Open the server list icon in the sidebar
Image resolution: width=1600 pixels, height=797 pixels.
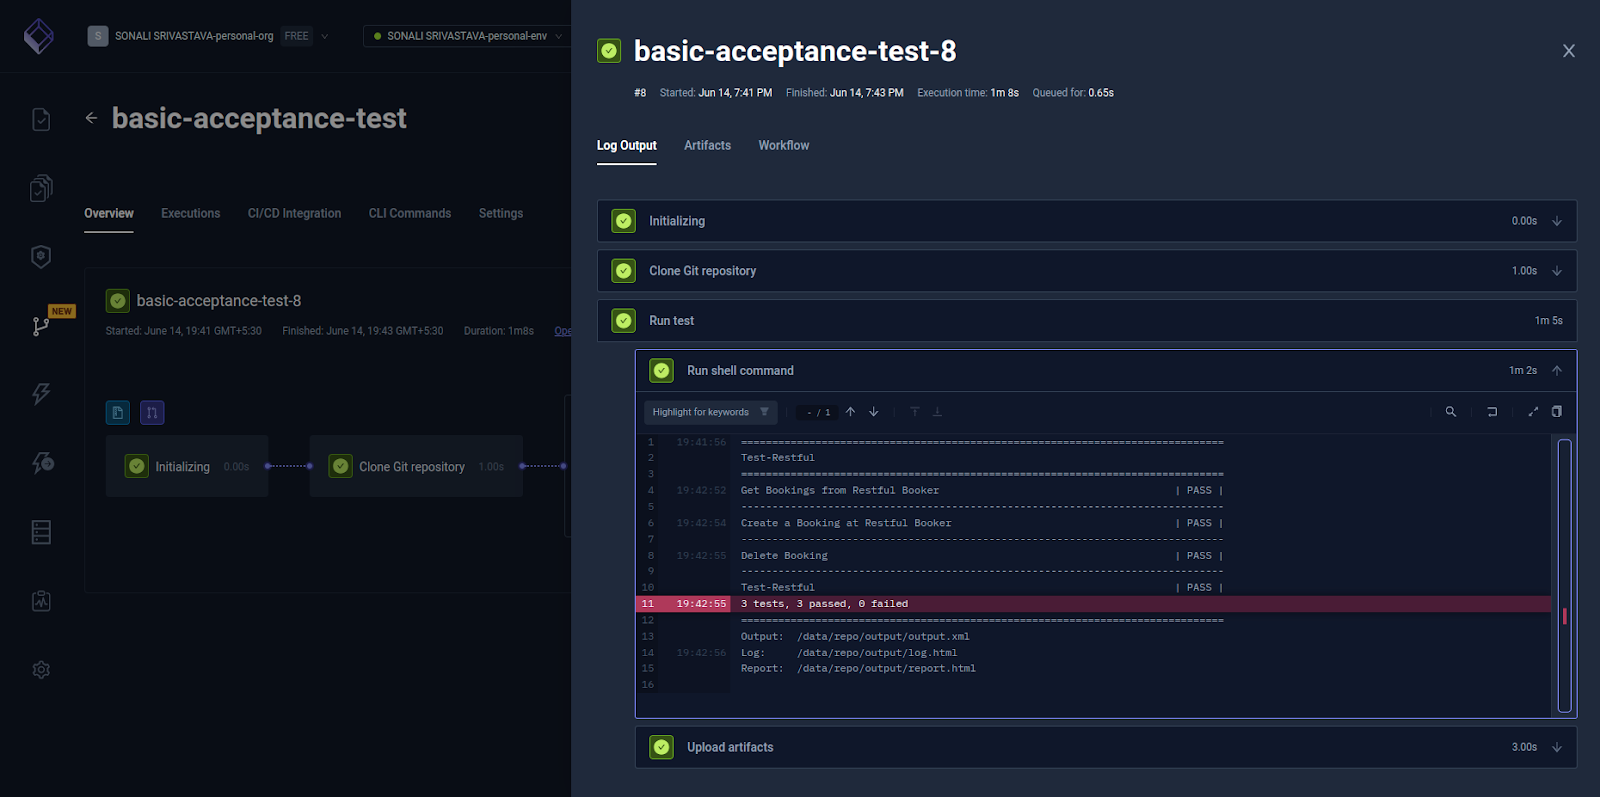[41, 532]
